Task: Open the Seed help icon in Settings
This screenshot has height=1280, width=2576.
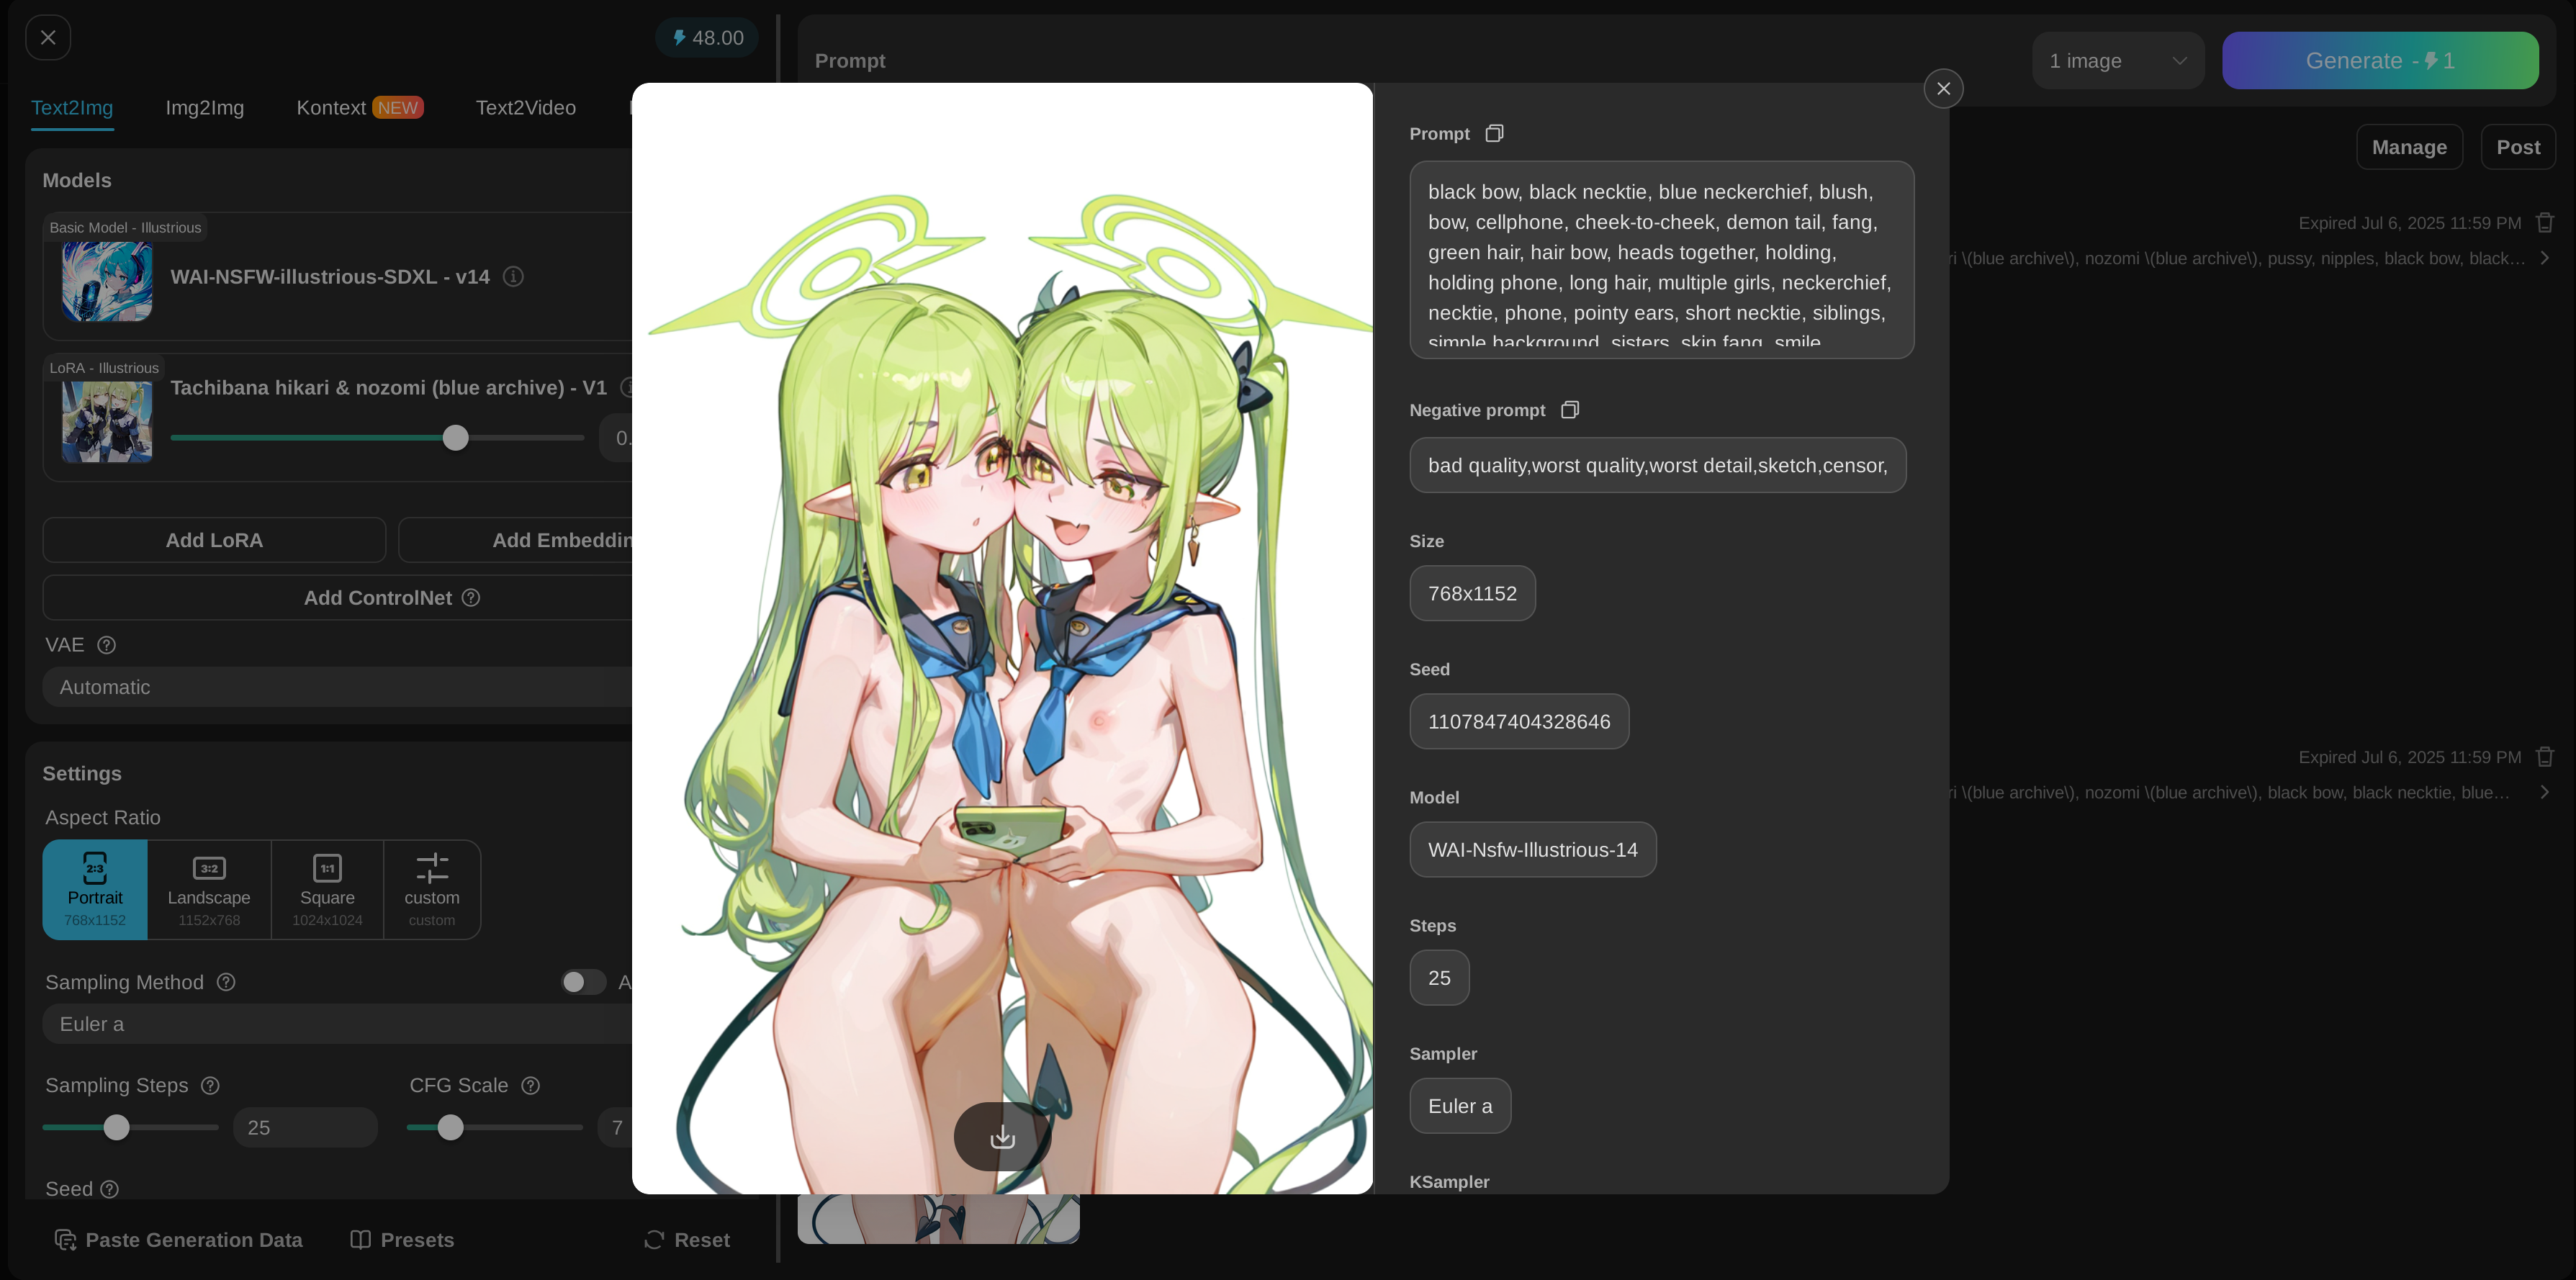Action: coord(110,1189)
